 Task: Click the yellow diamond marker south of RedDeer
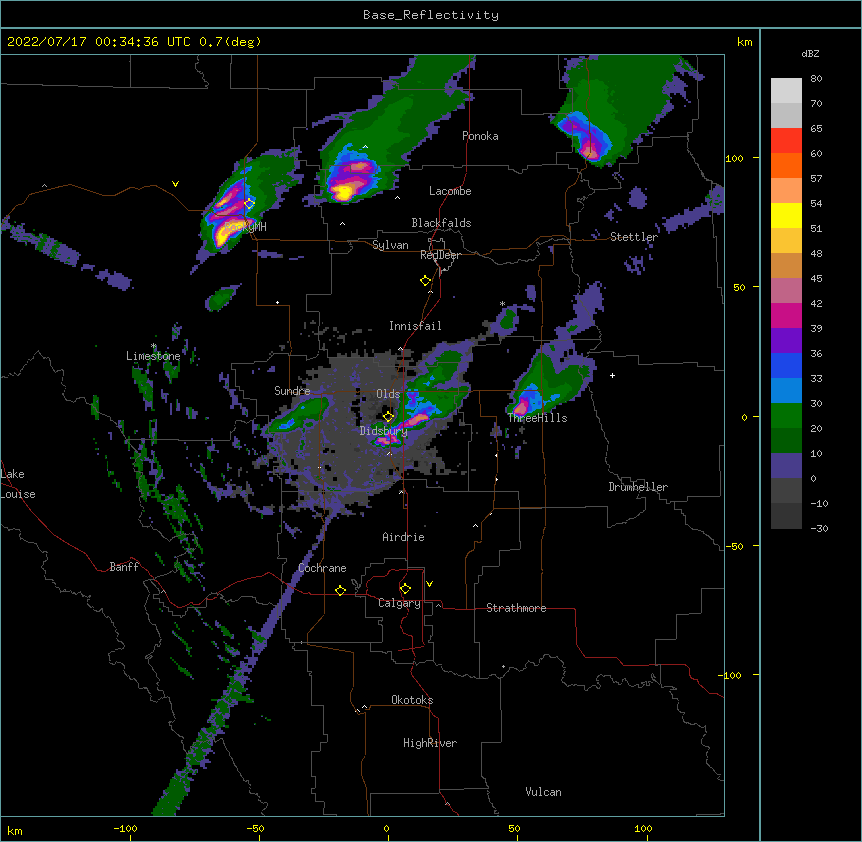(x=425, y=281)
